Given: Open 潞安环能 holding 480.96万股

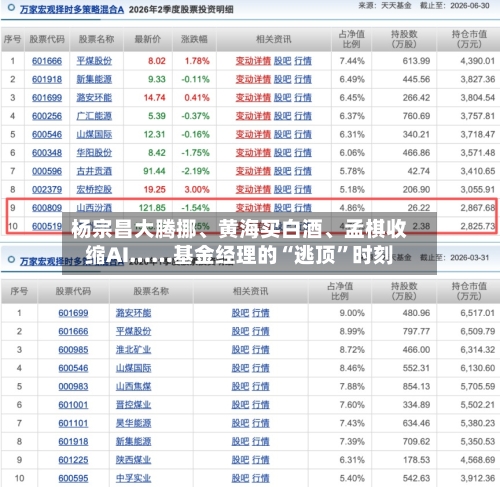Looking at the screenshot, I should point(133,313).
